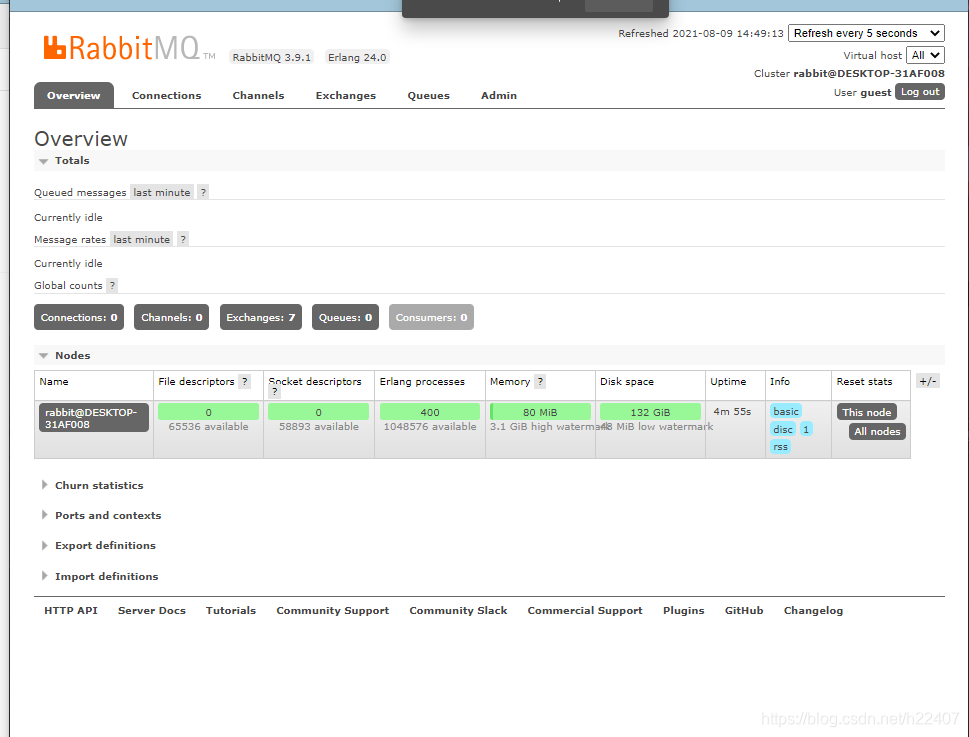Viewport: 969px width, 737px height.
Task: Open the Admin tab
Action: click(499, 95)
